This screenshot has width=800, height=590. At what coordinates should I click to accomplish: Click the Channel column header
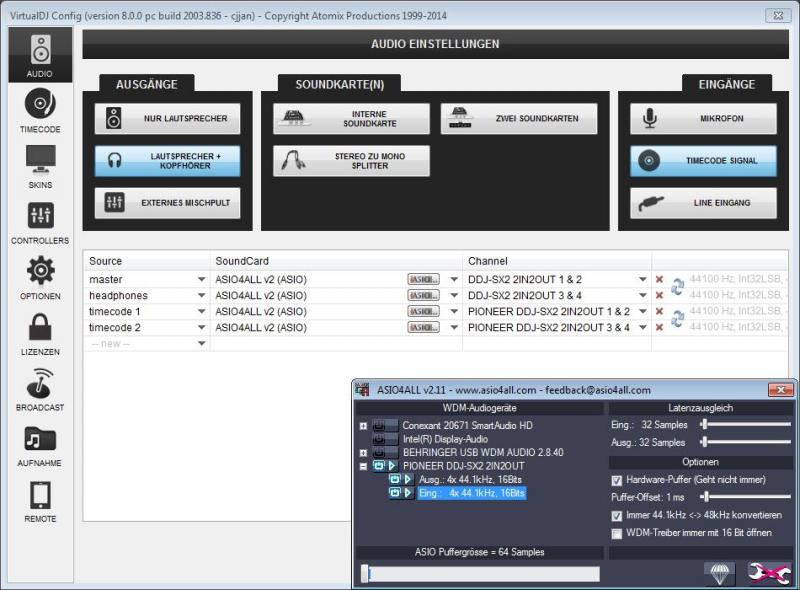coord(557,261)
